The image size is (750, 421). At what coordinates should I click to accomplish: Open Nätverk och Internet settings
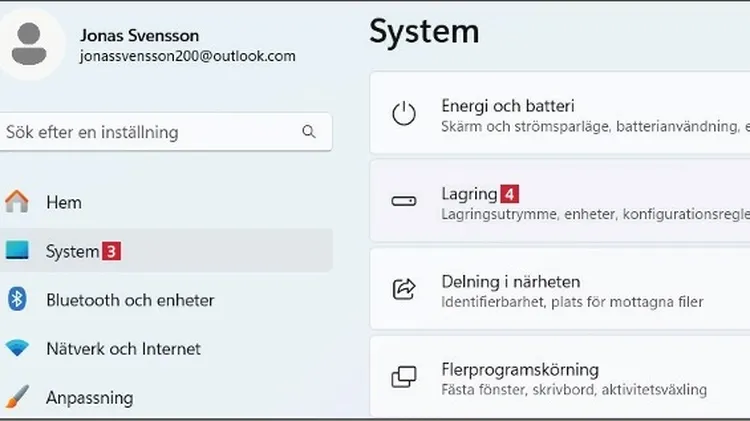coord(123,349)
